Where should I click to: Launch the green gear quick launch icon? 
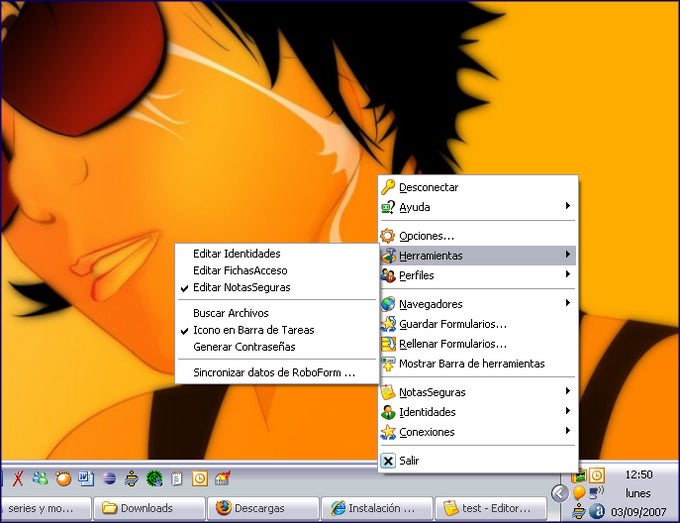pyautogui.click(x=154, y=479)
